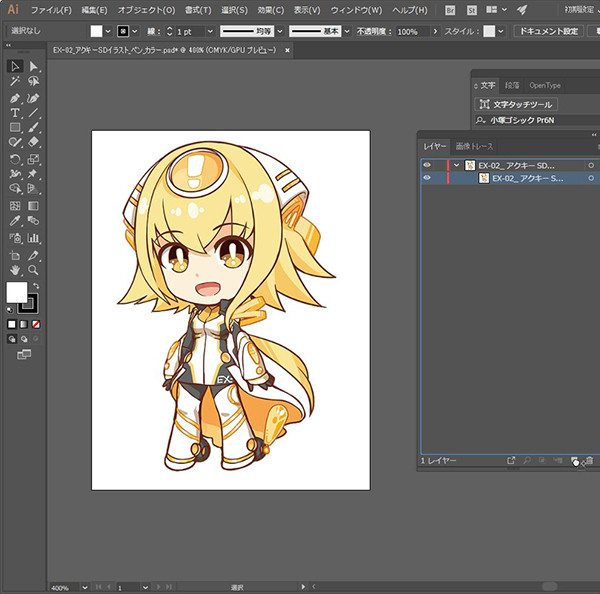This screenshot has width=600, height=594.
Task: Open the ファイル(F) menu
Action: point(51,10)
